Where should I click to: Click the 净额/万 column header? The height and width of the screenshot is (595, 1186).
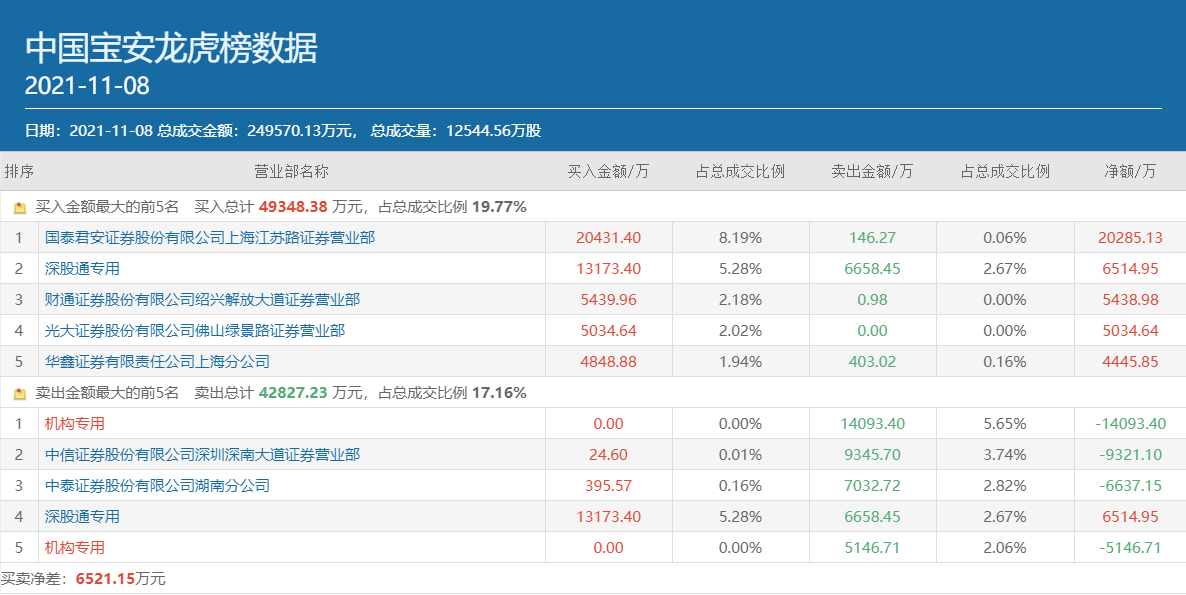1129,171
